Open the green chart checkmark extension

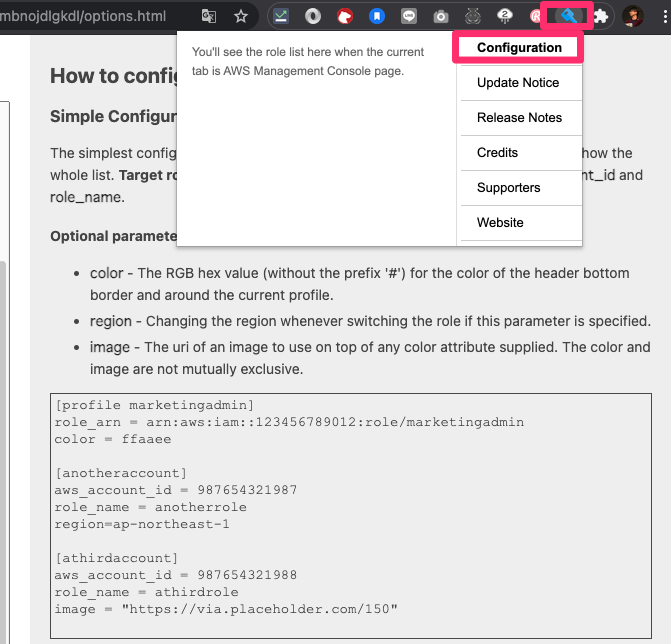(281, 16)
